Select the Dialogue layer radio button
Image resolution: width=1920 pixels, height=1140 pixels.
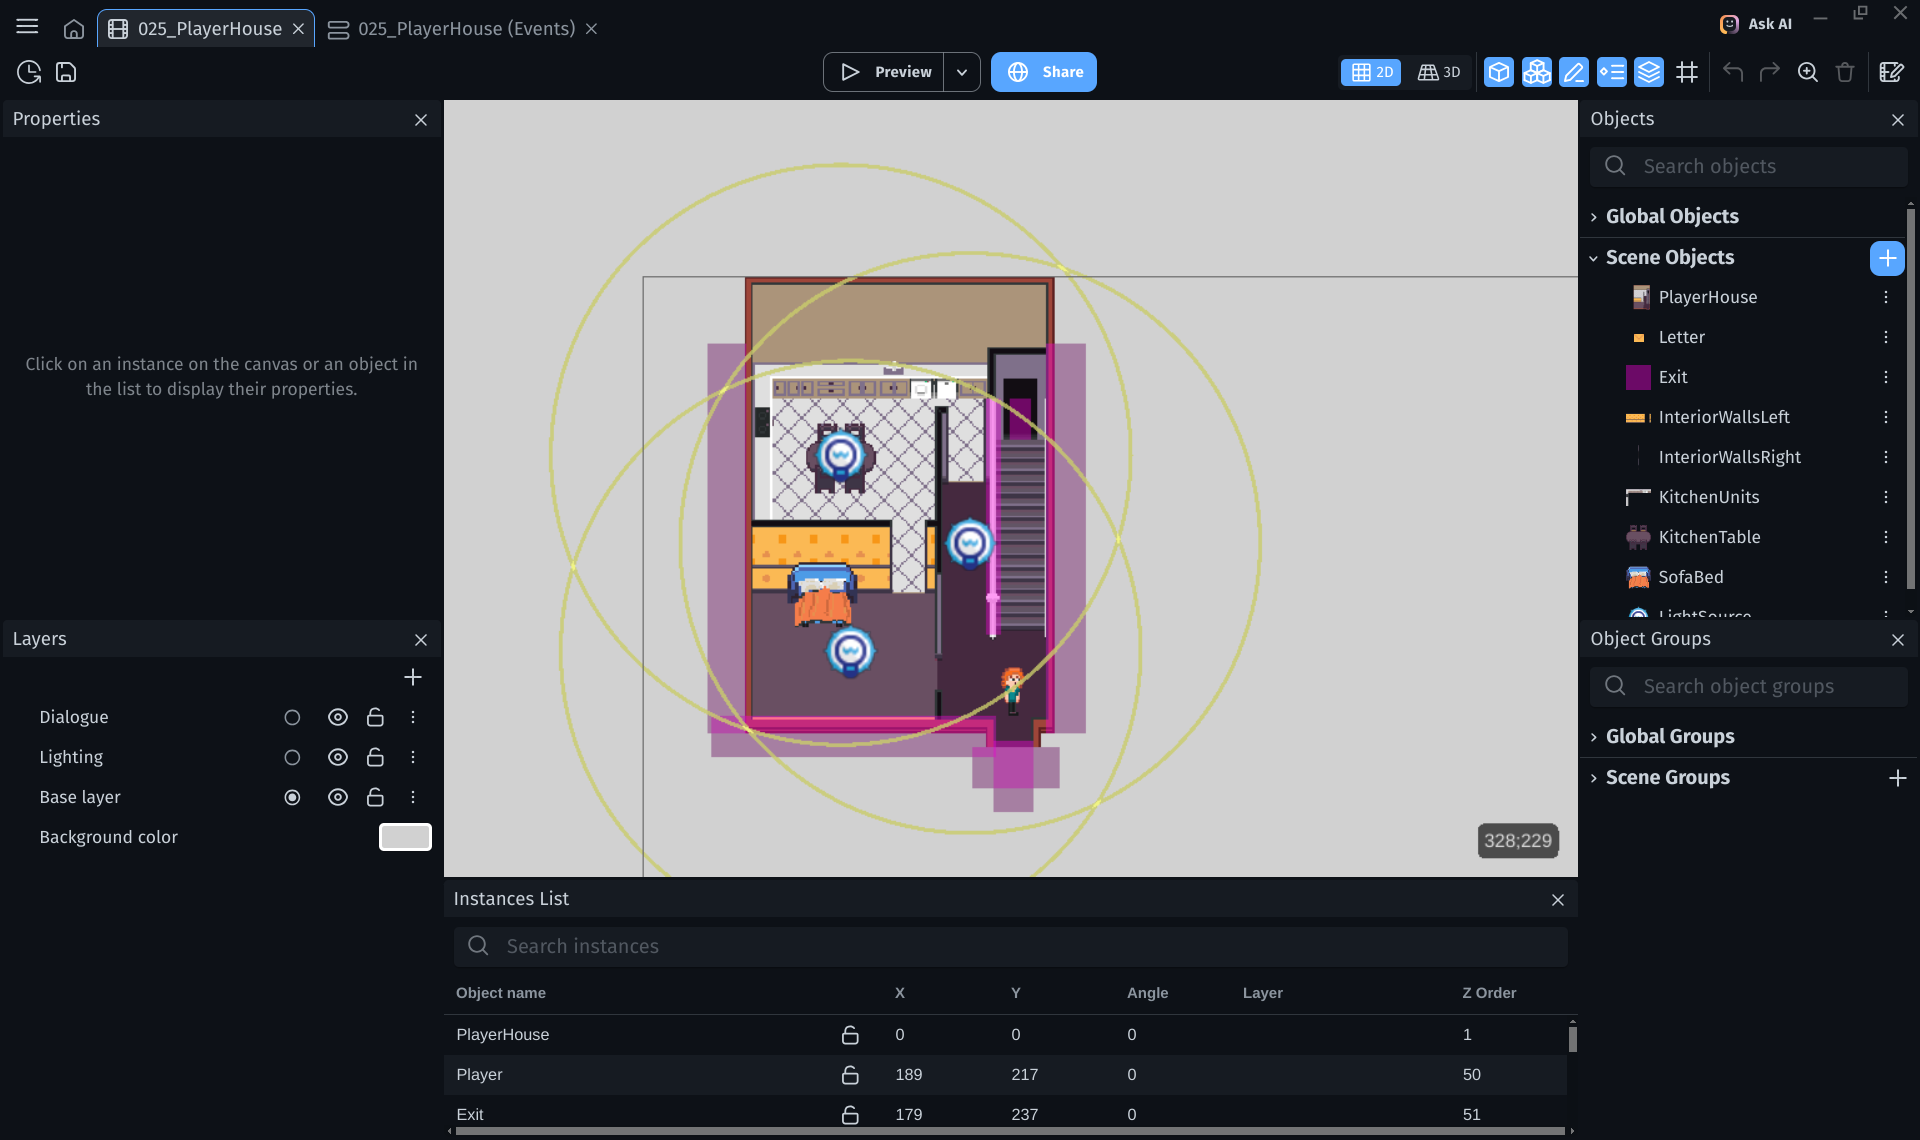[x=292, y=717]
